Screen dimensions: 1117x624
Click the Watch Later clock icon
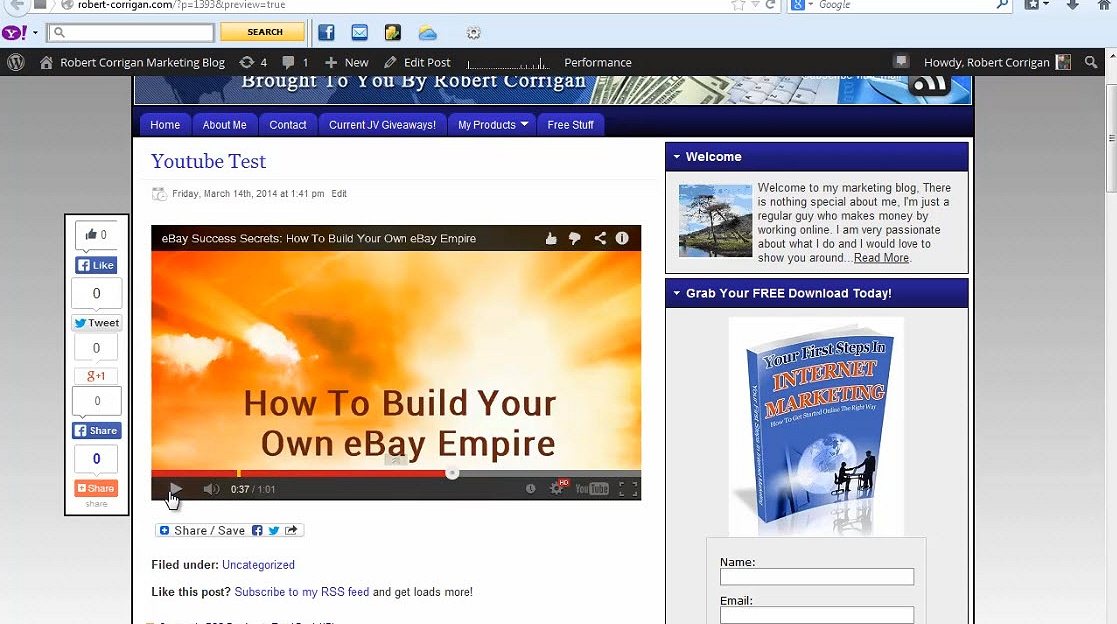coord(530,489)
